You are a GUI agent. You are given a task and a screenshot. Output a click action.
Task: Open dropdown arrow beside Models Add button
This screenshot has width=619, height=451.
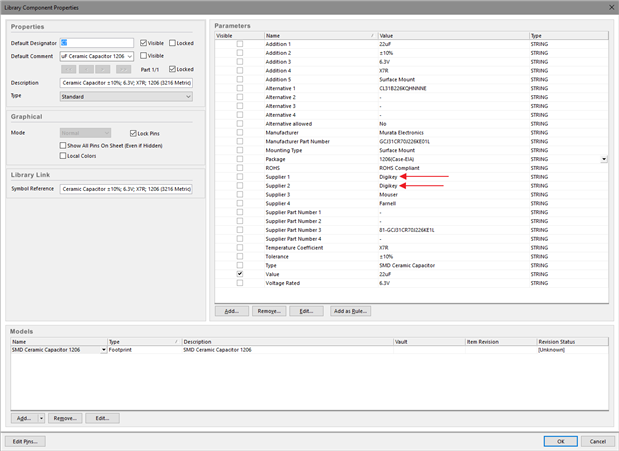41,417
